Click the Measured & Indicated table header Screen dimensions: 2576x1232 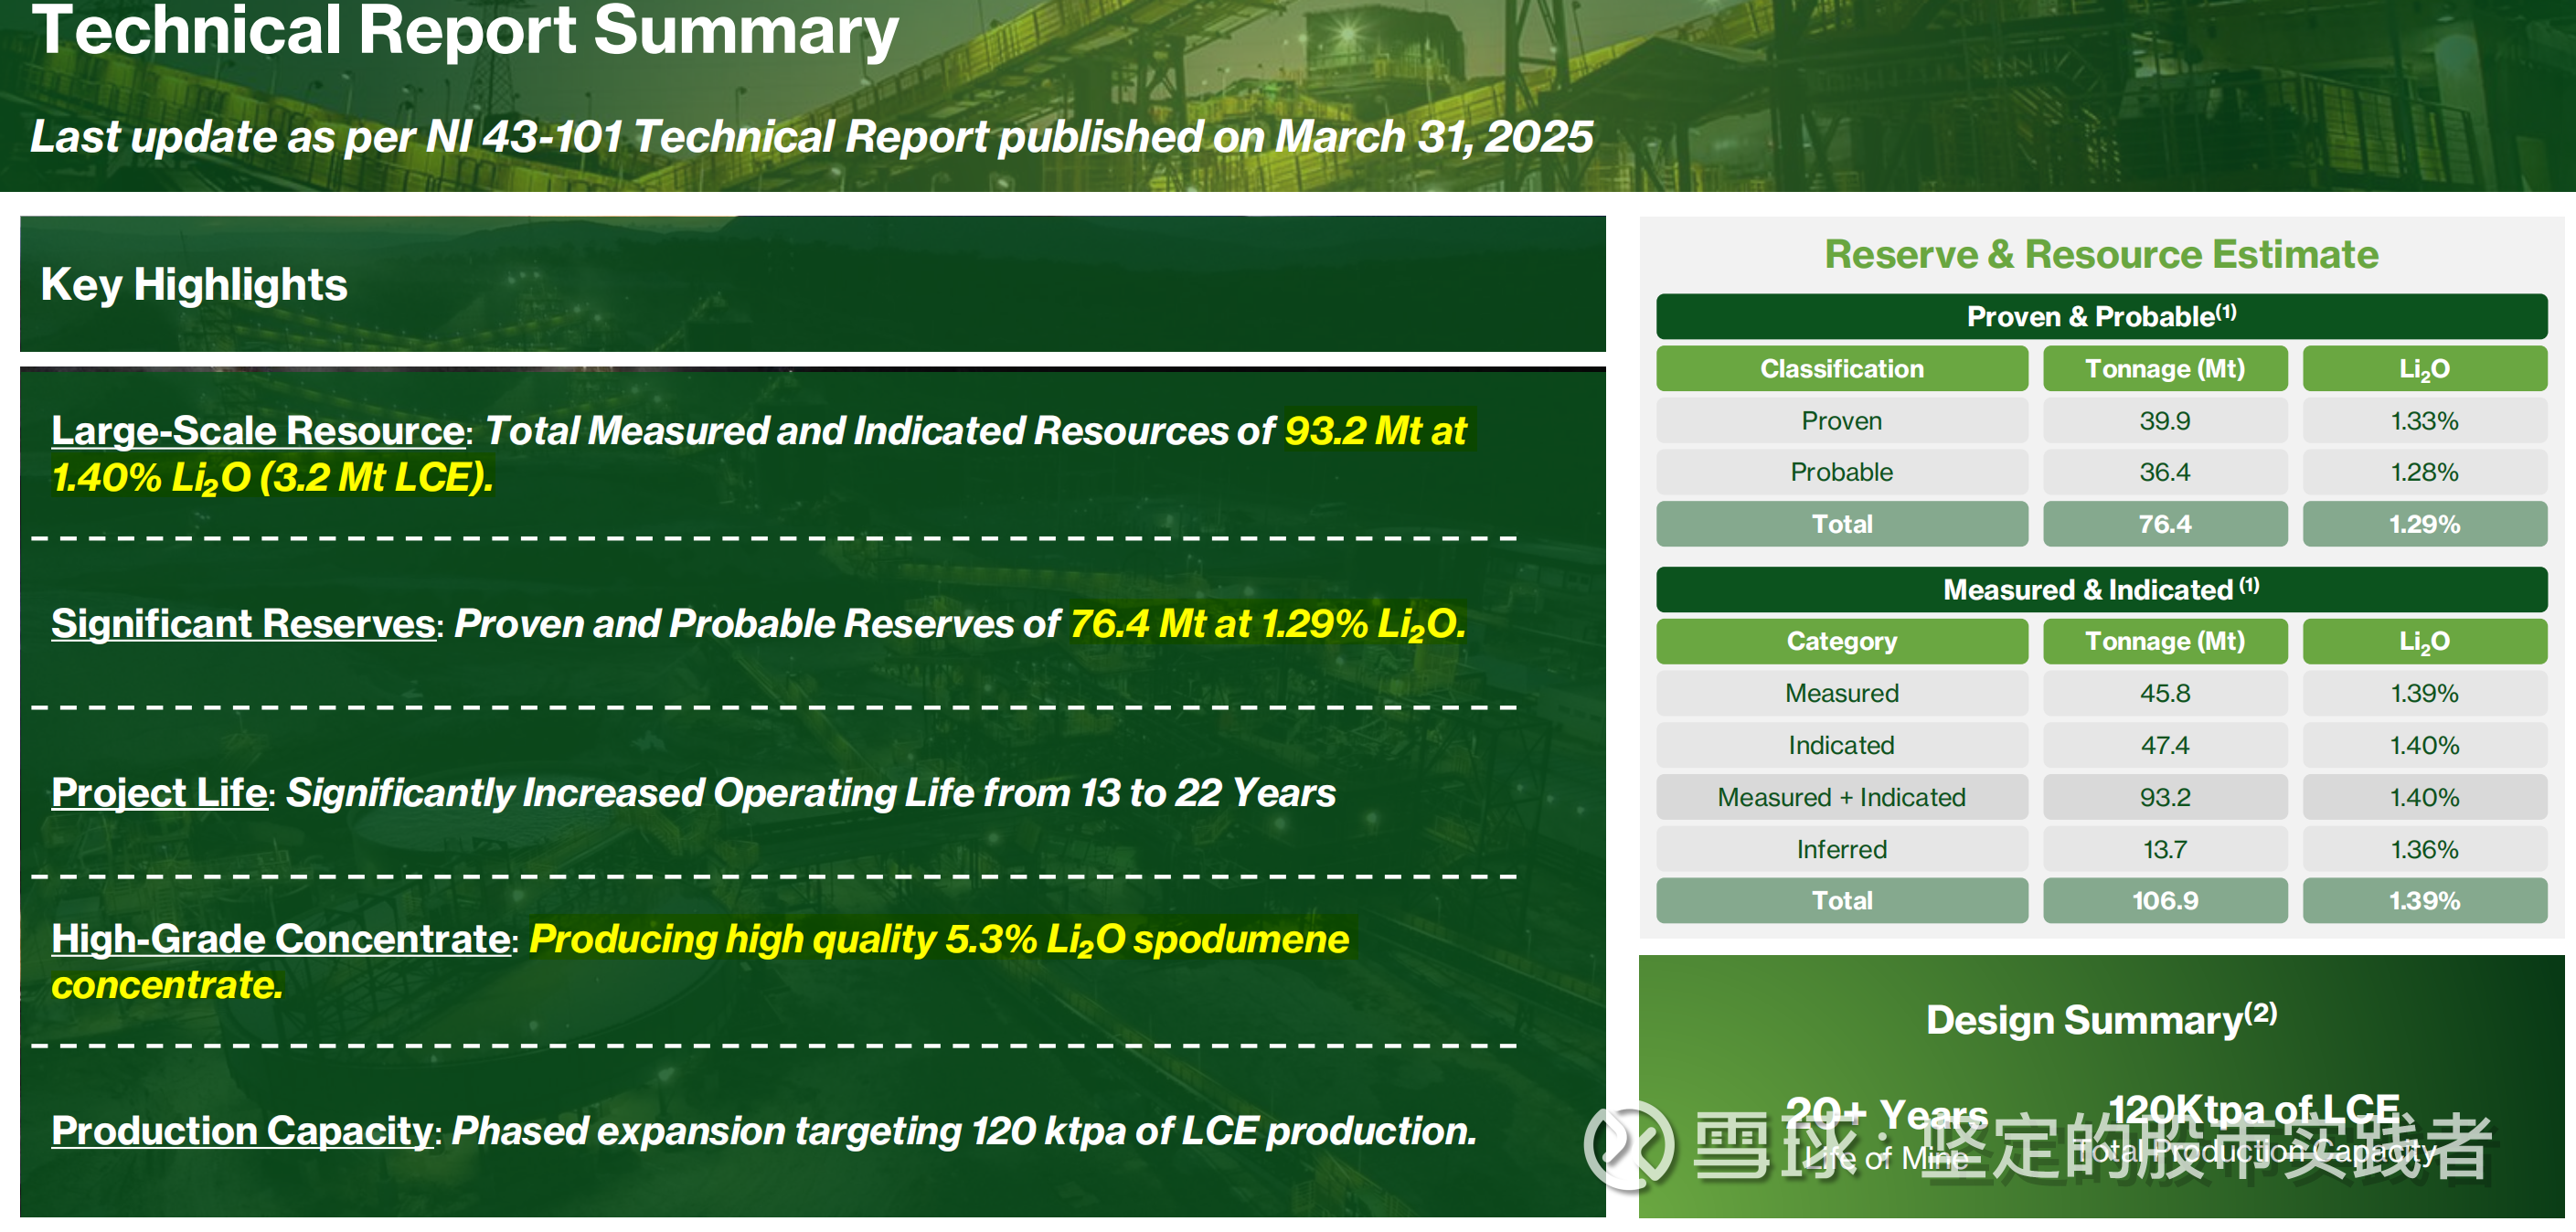click(x=2100, y=590)
